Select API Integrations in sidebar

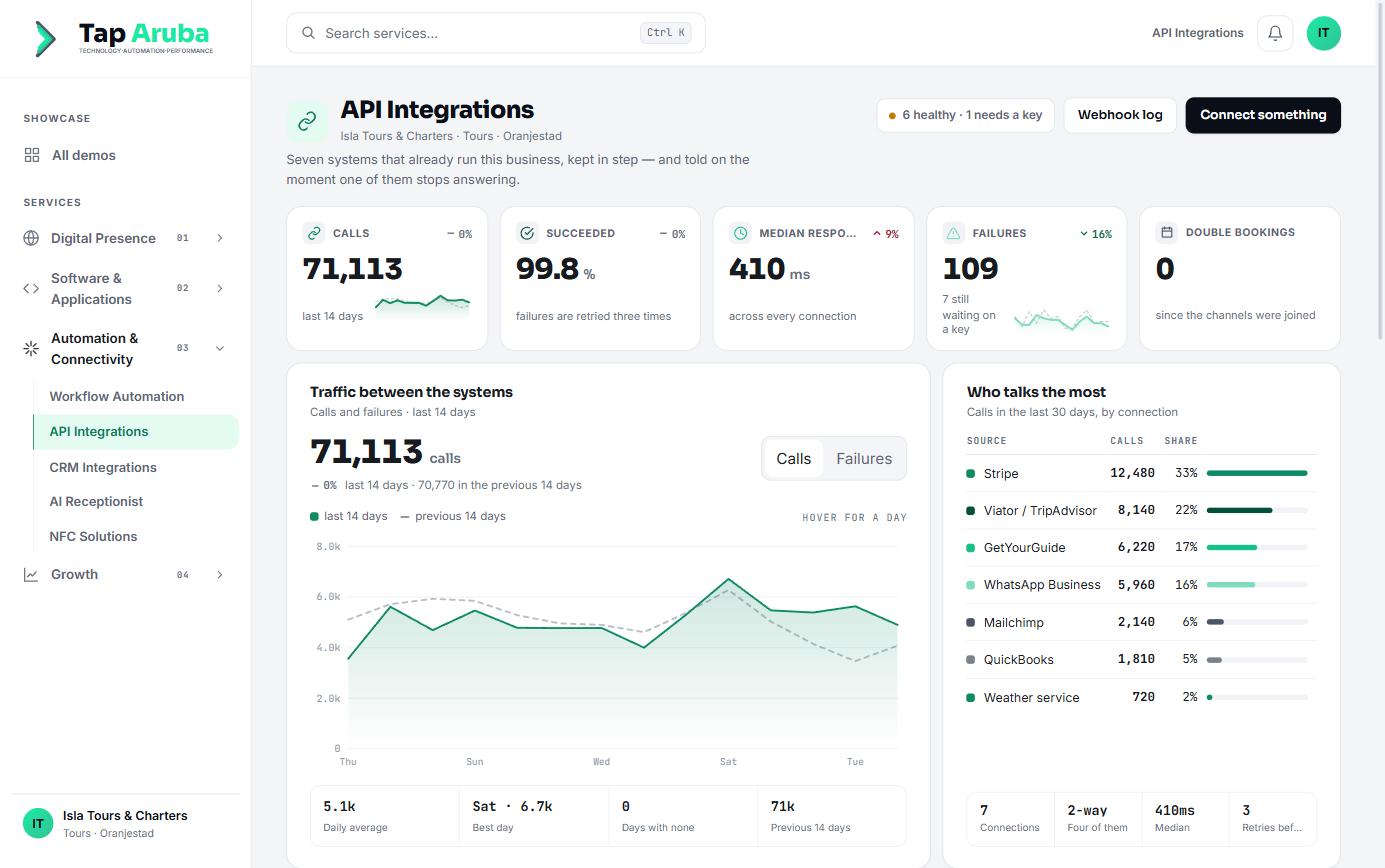click(136, 431)
